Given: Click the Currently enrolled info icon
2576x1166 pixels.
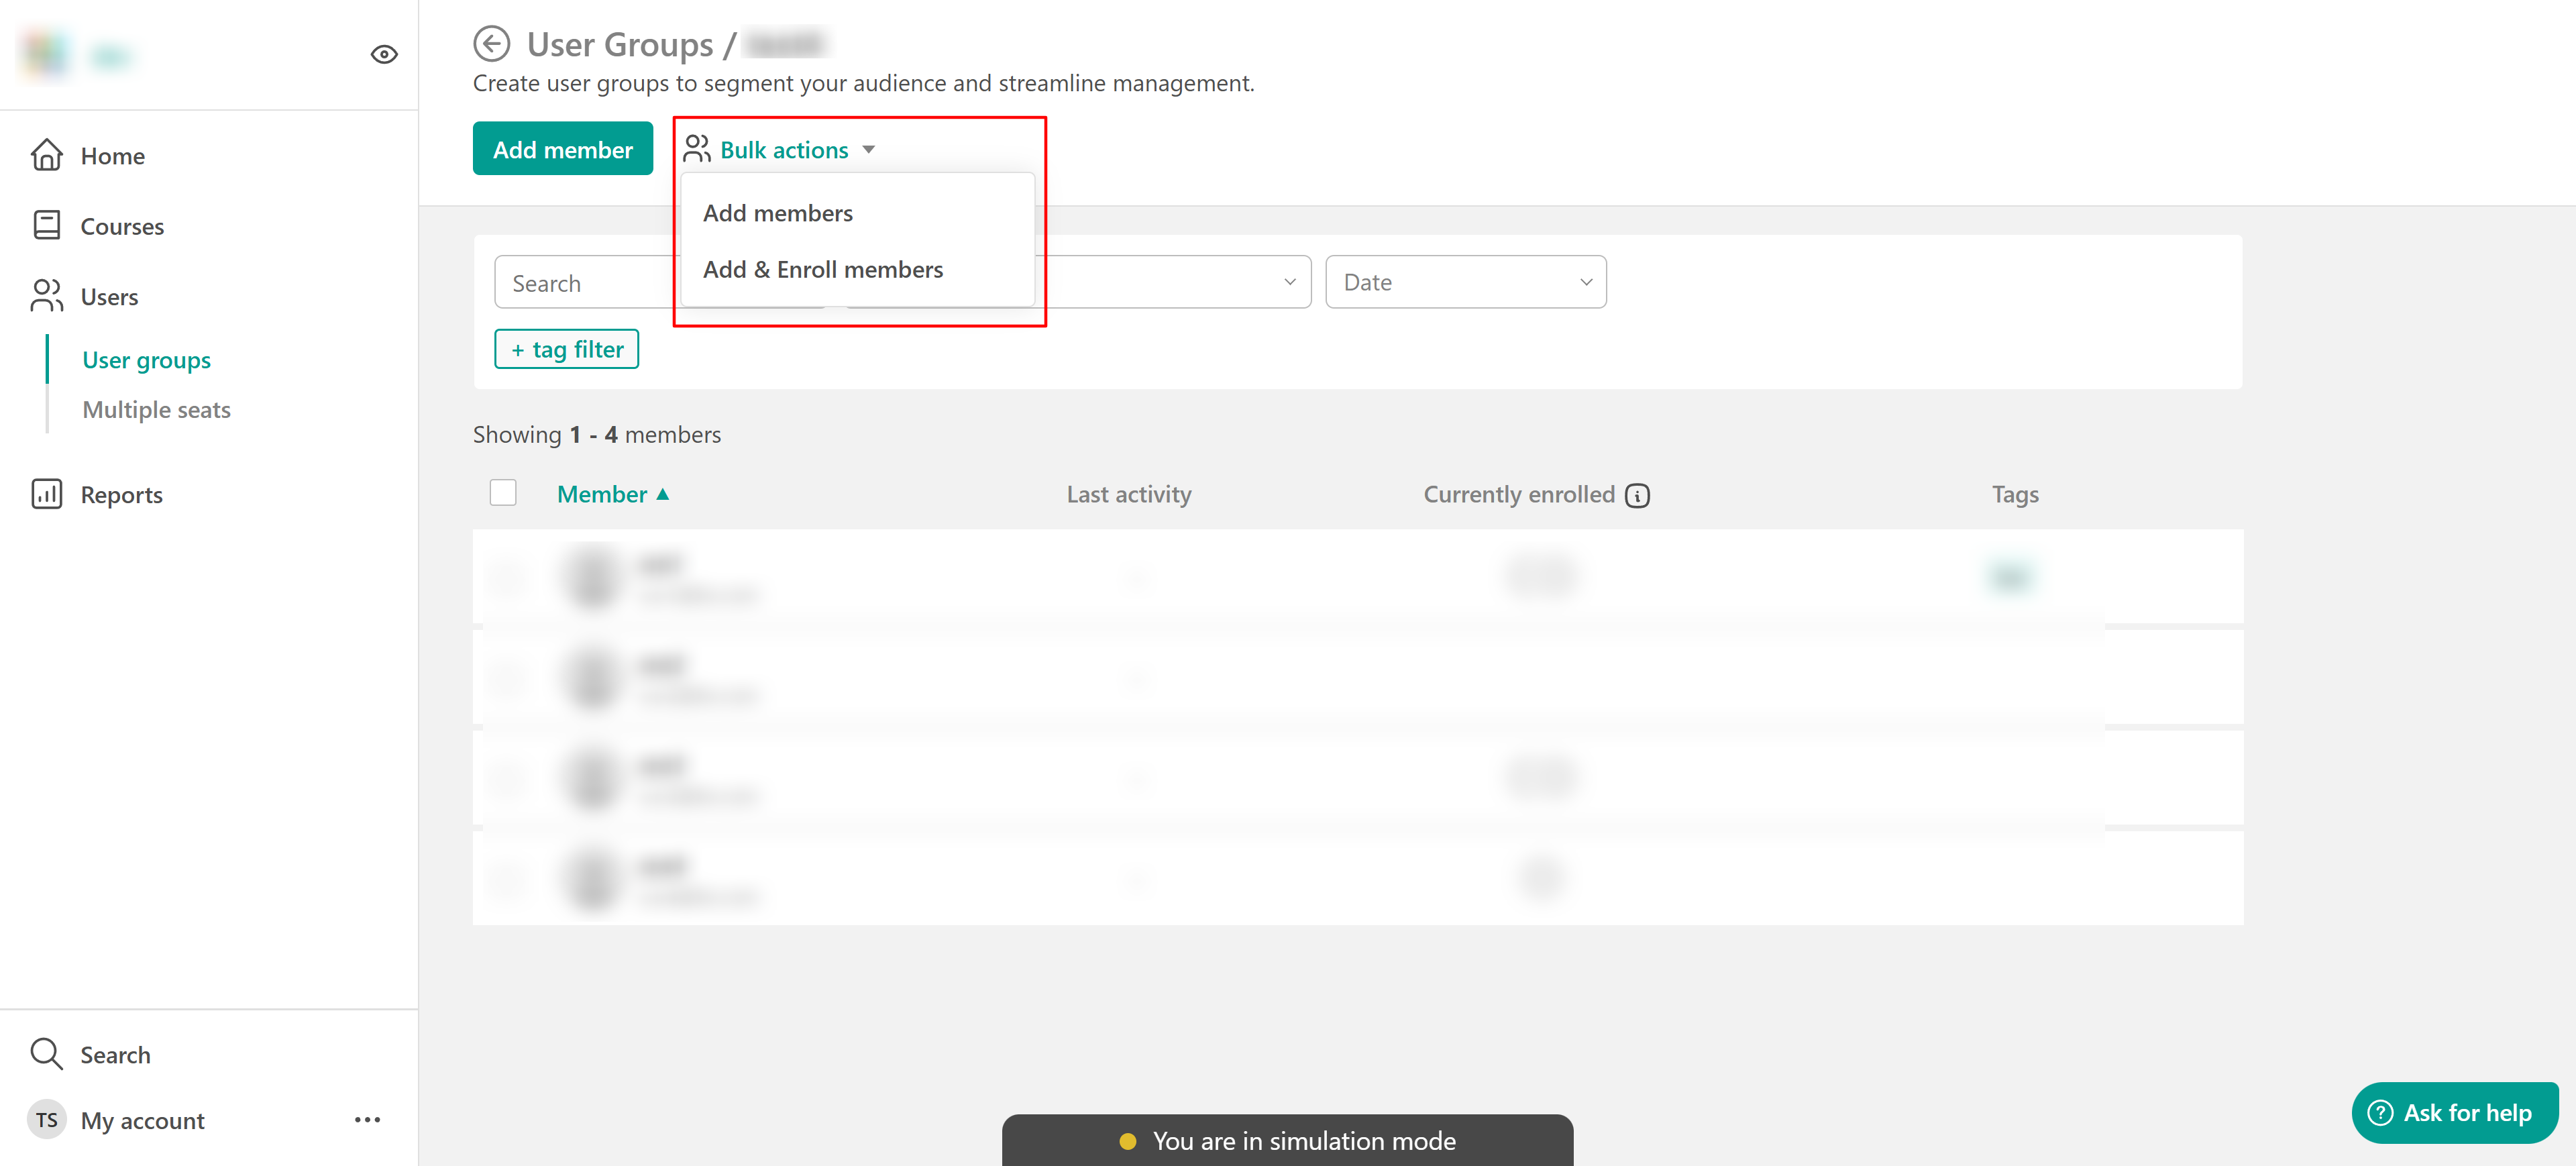Looking at the screenshot, I should (1637, 495).
